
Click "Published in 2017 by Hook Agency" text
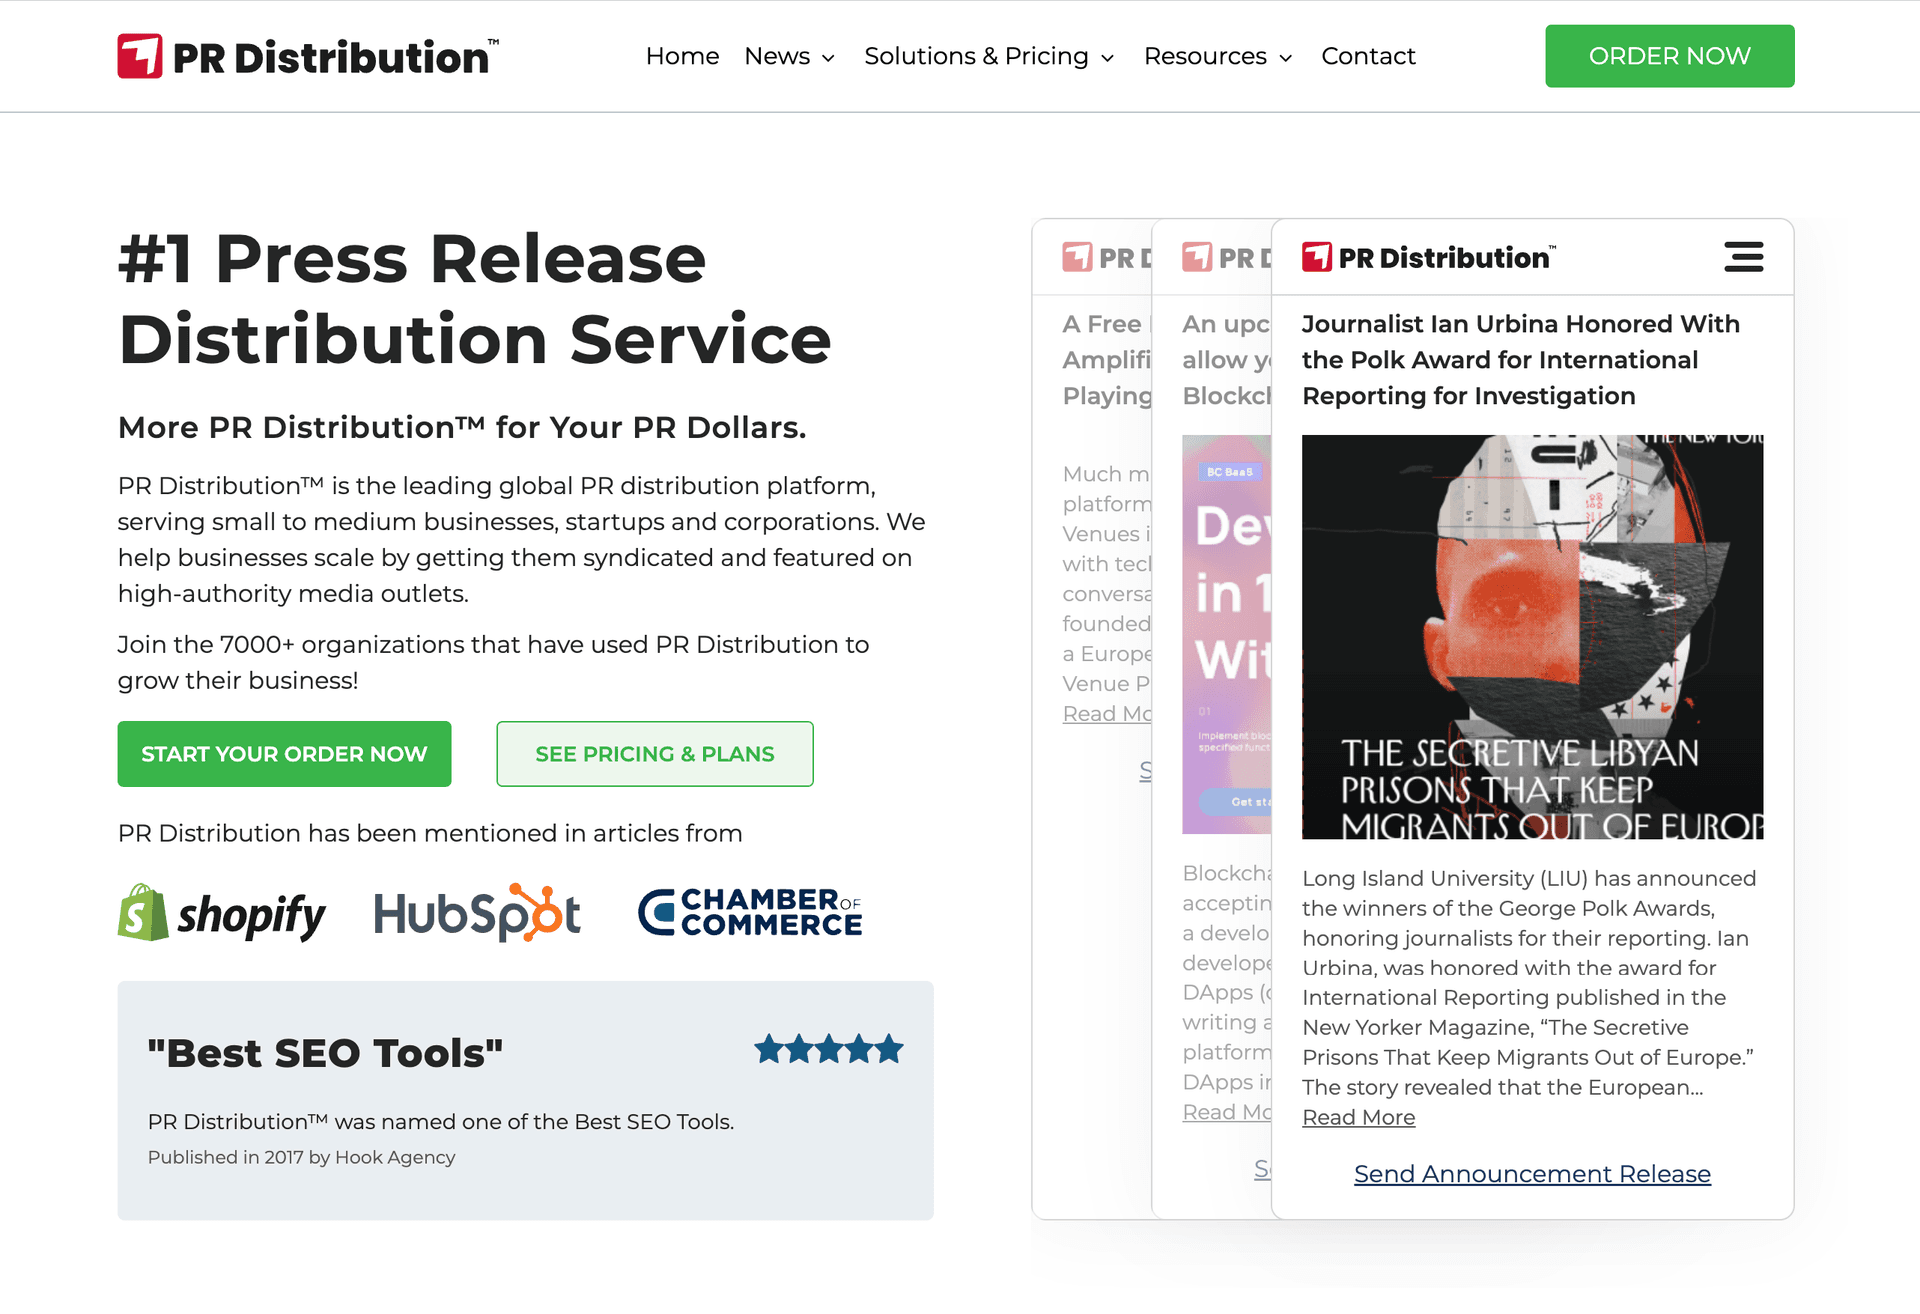[x=301, y=1157]
